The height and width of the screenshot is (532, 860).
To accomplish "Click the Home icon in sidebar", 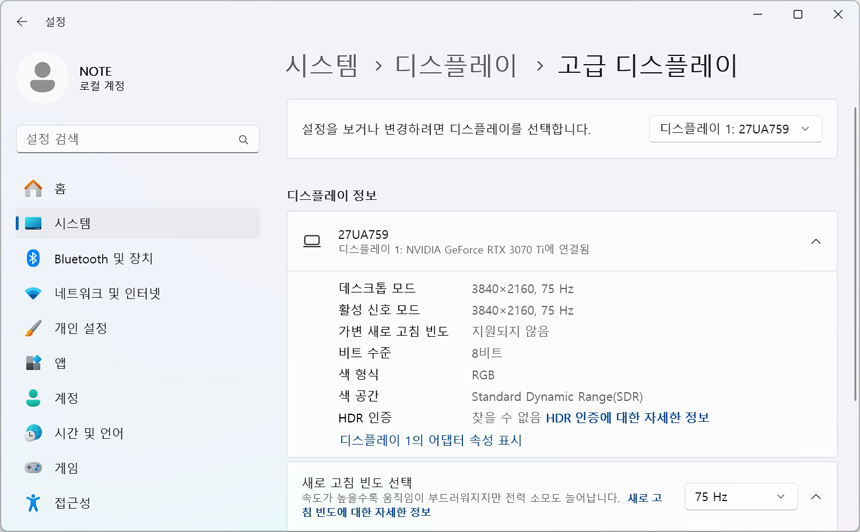I will pos(33,189).
